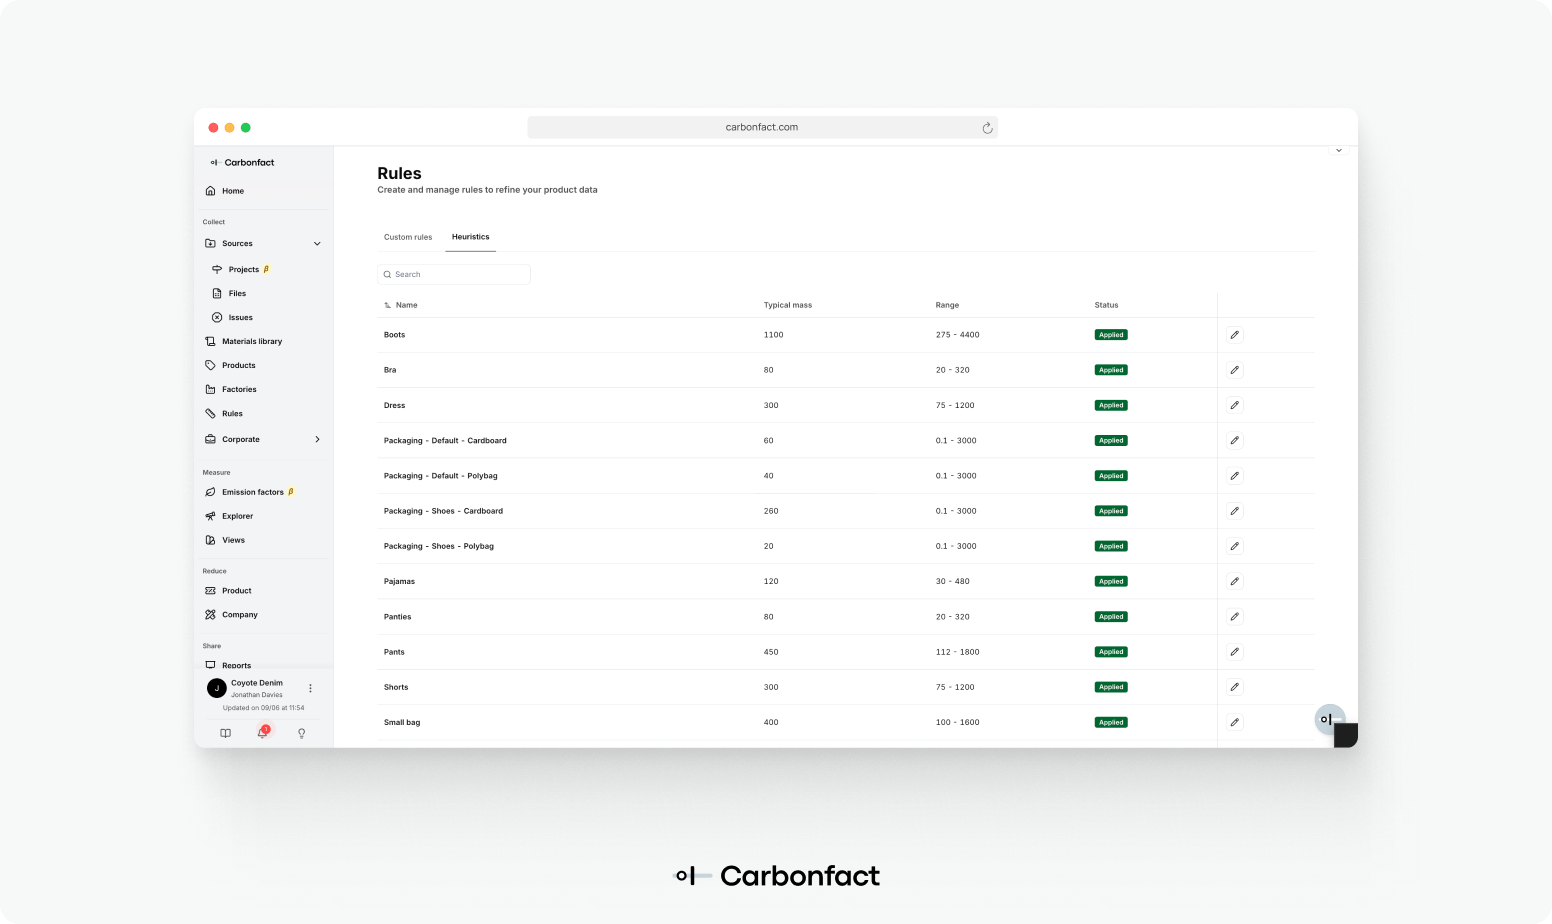This screenshot has height=924, width=1552.
Task: Click the Carbonfact logo in sidebar
Action: [x=242, y=162]
